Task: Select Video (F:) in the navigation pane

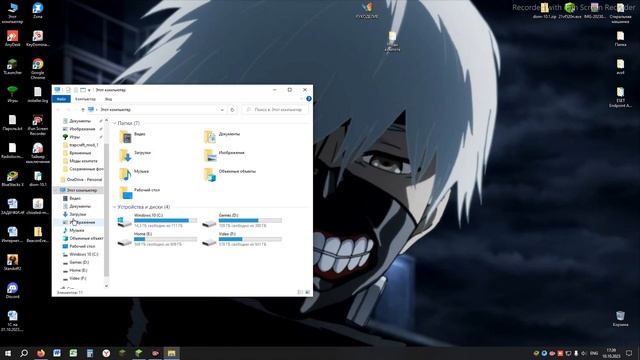Action: tap(75, 278)
